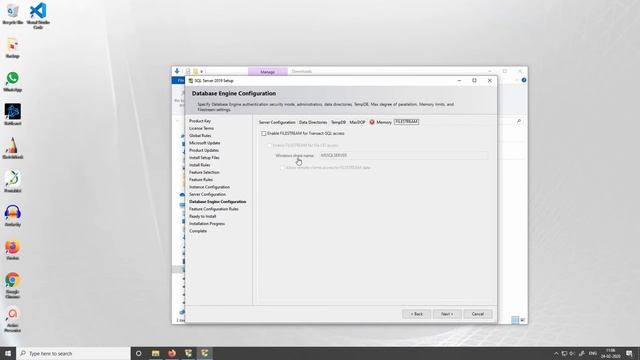The height and width of the screenshot is (360, 640).
Task: Open WhatsApp desktop shortcut
Action: click(x=13, y=81)
